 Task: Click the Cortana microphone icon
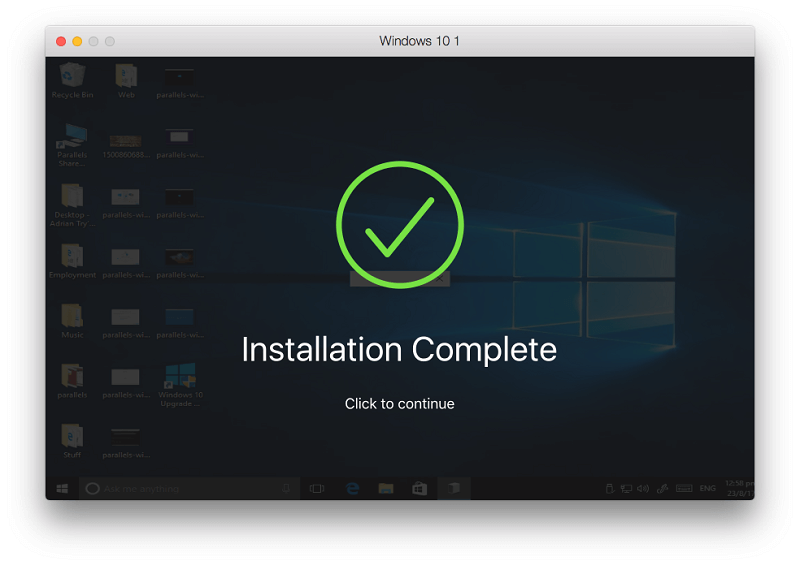click(x=286, y=488)
